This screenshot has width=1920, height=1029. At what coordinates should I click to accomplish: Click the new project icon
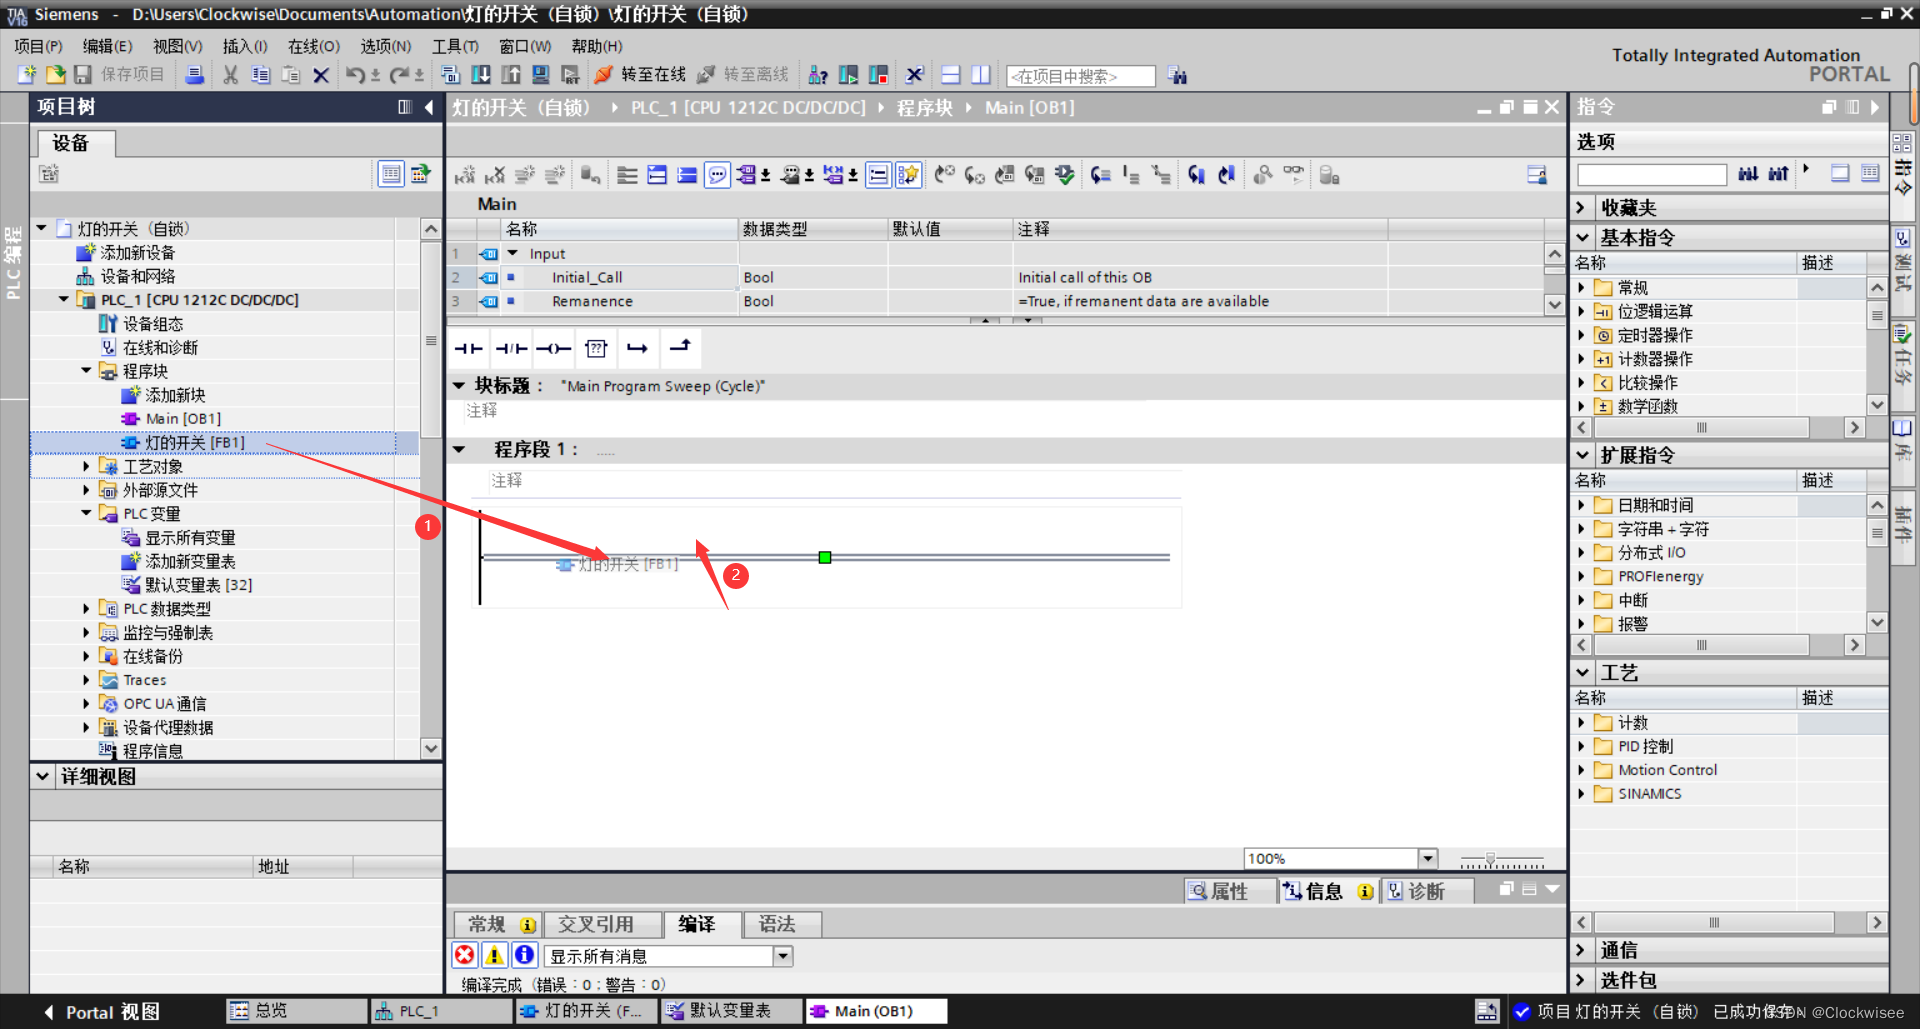(x=27, y=75)
